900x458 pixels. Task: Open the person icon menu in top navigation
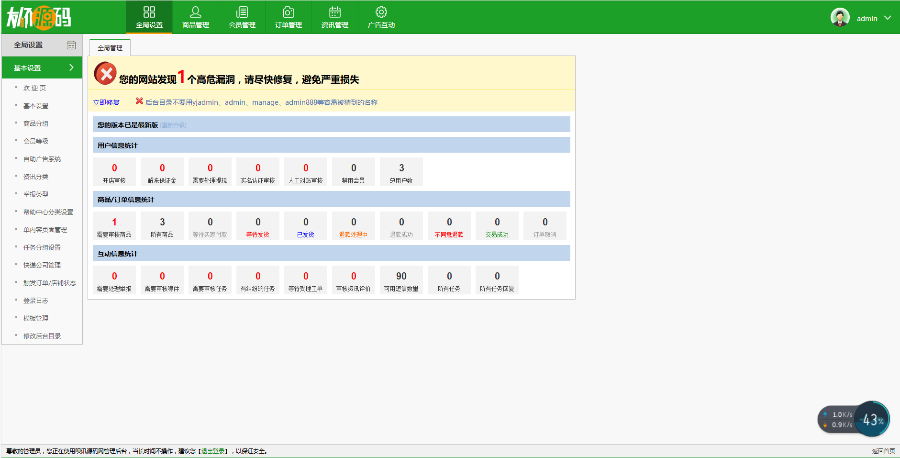tap(196, 12)
